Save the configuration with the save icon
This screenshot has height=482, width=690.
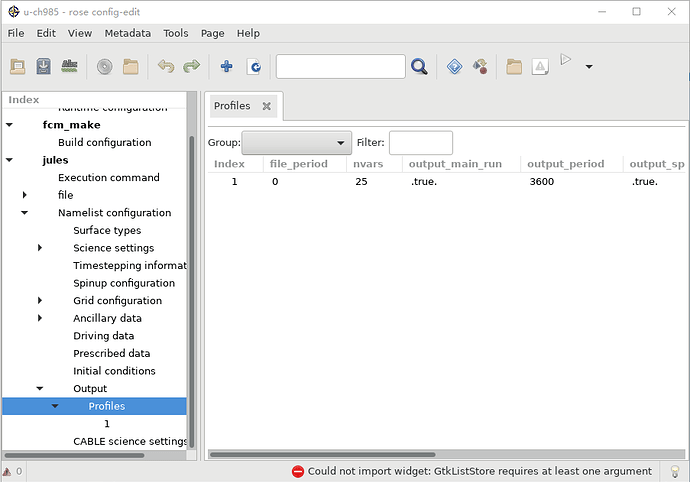click(x=43, y=66)
